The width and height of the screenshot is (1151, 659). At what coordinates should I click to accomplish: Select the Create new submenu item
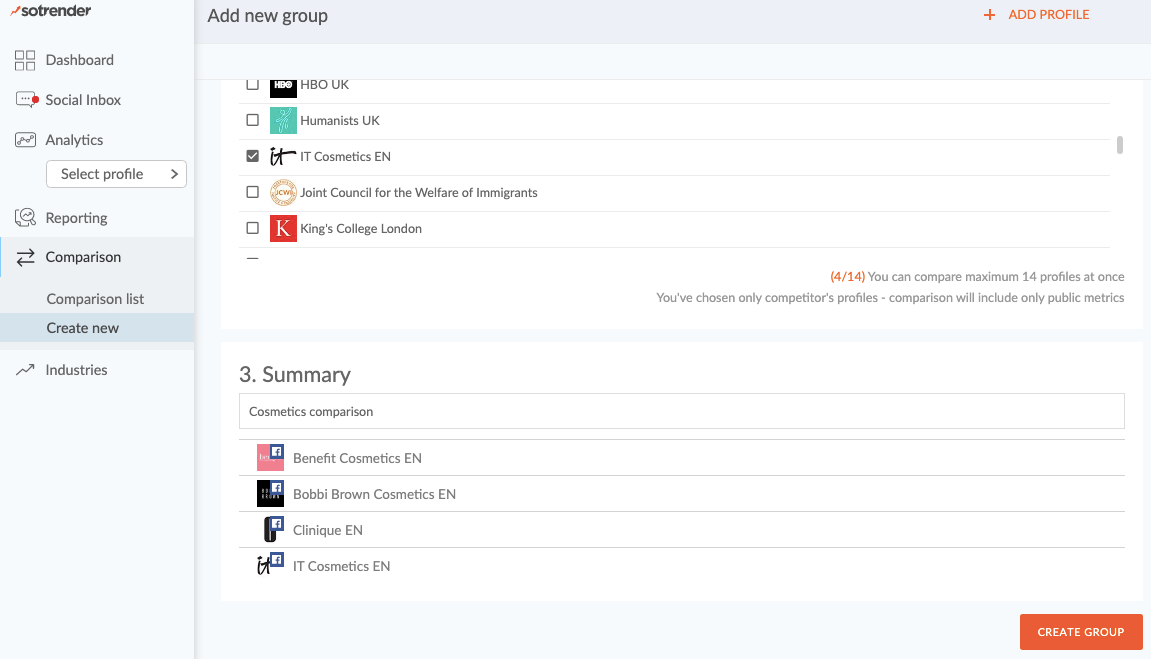coord(83,328)
